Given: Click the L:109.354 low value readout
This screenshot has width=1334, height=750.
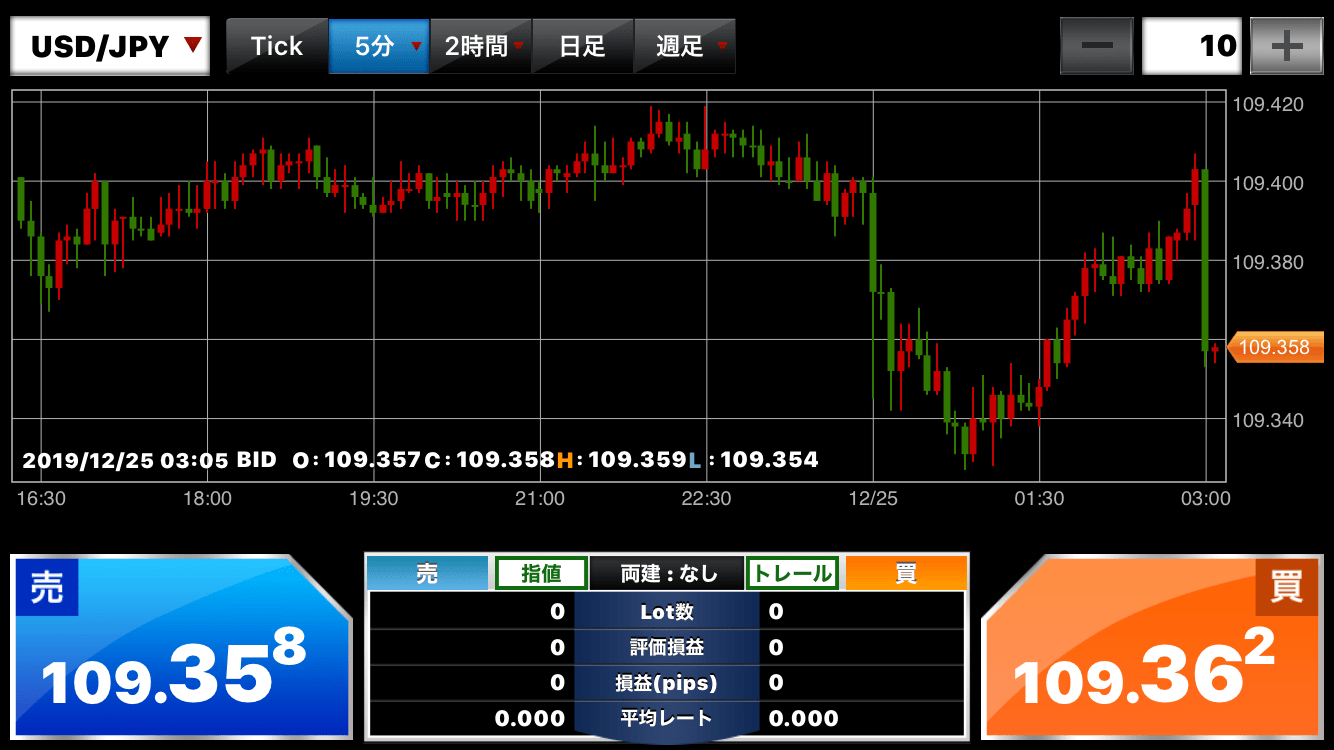Looking at the screenshot, I should (x=753, y=460).
